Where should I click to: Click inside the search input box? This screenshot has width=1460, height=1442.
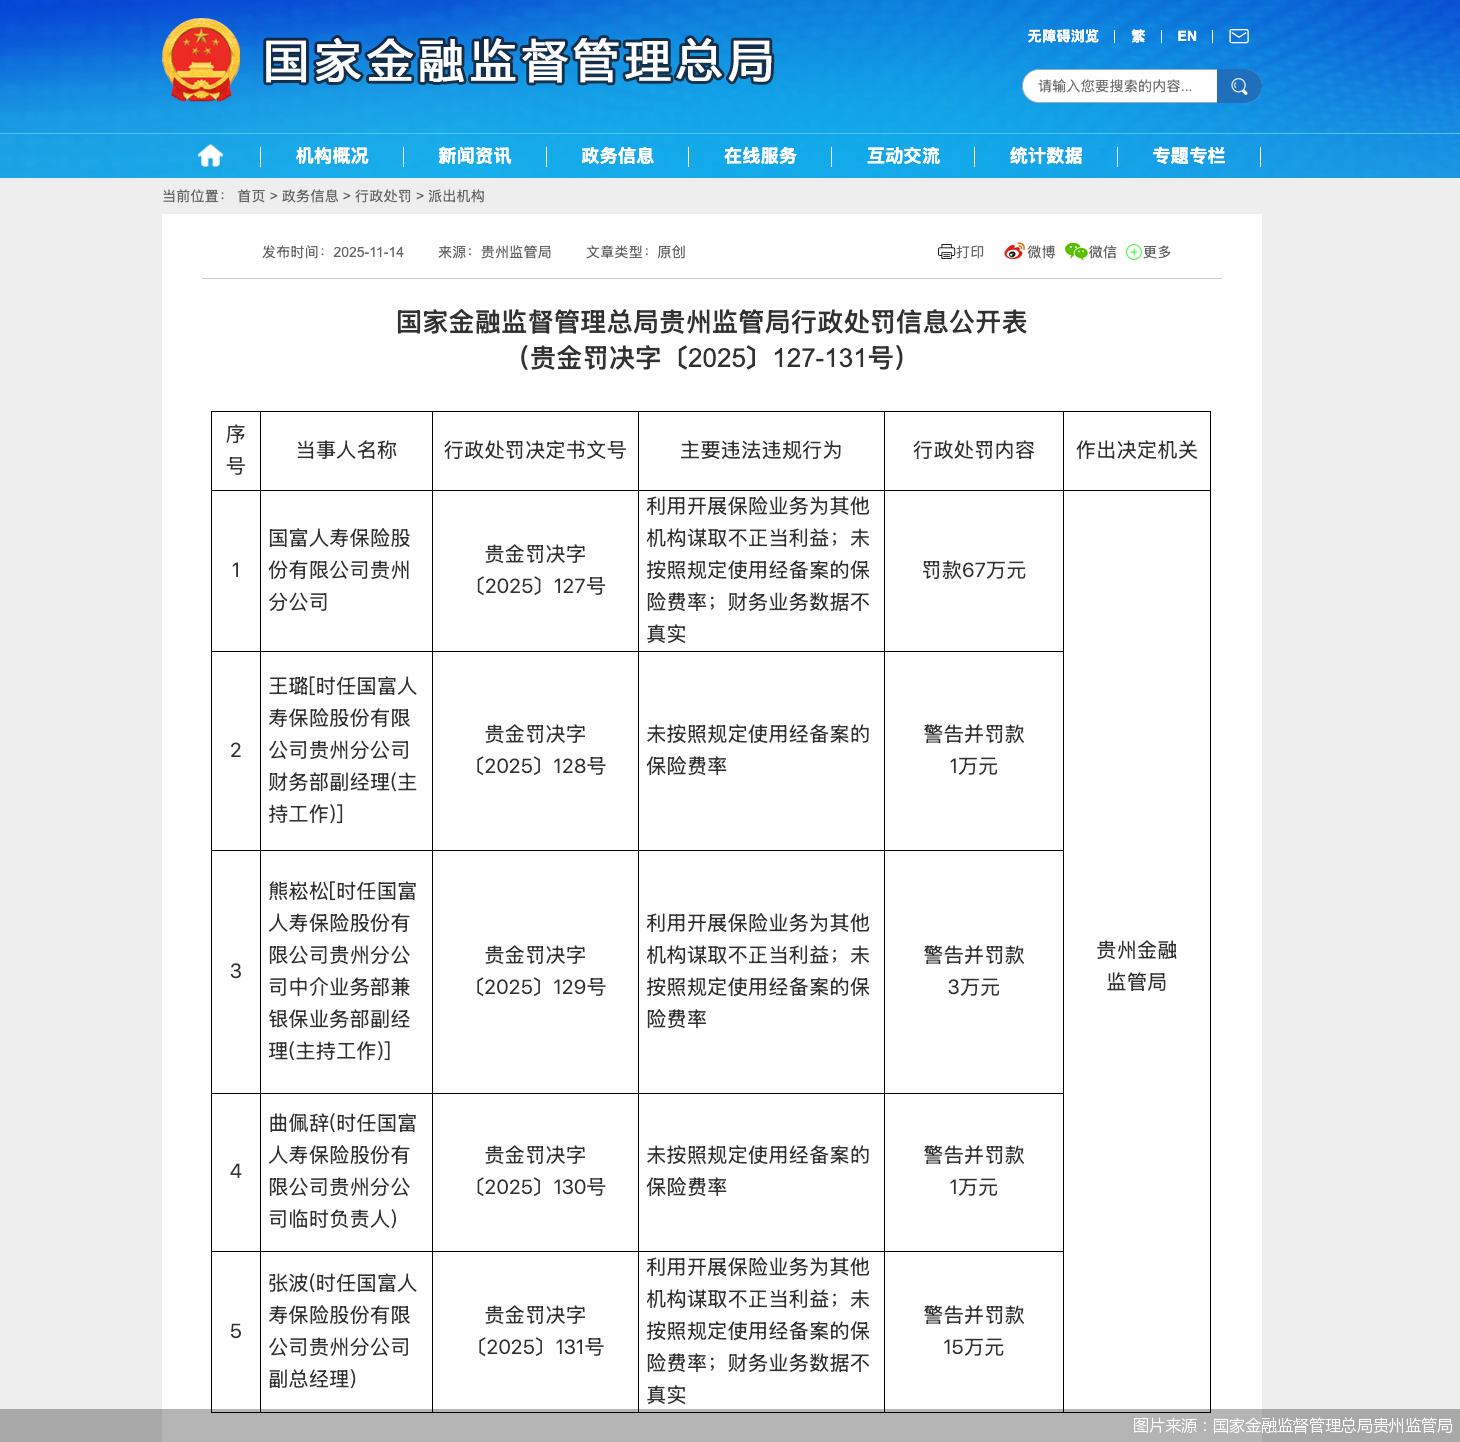pos(1115,86)
